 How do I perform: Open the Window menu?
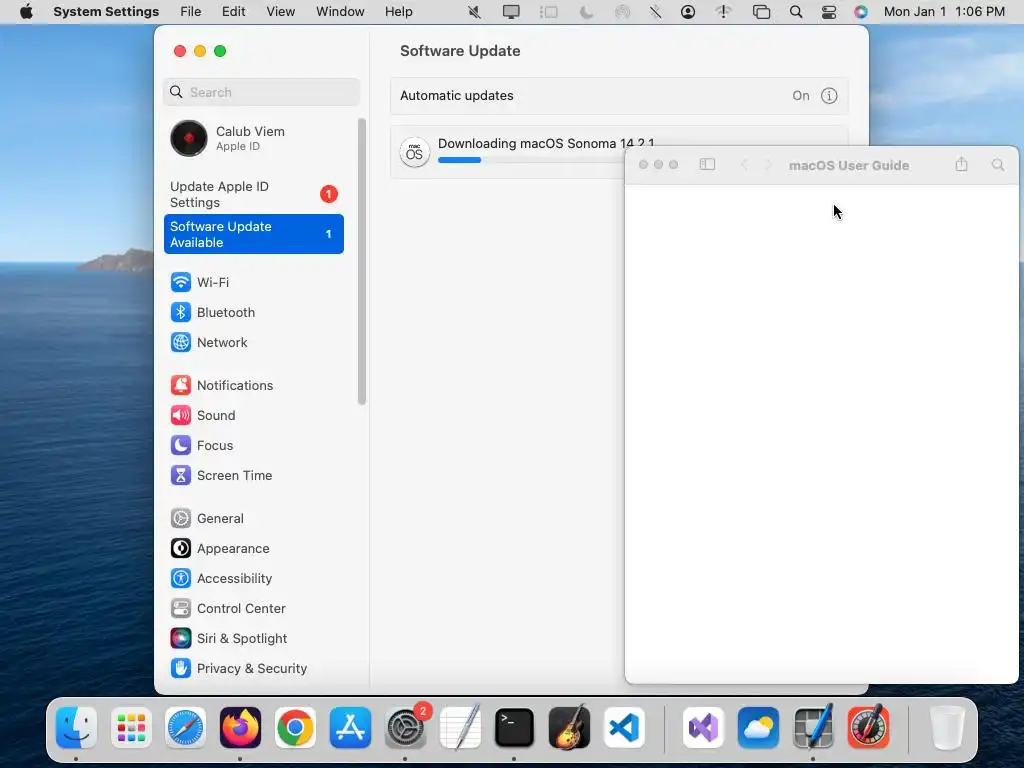340,12
